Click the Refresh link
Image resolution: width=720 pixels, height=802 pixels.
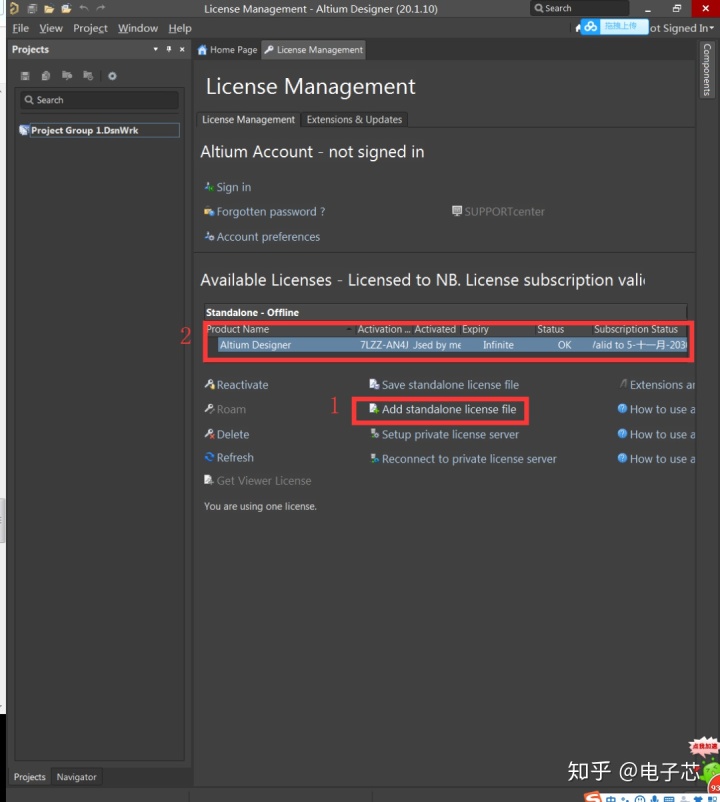235,457
